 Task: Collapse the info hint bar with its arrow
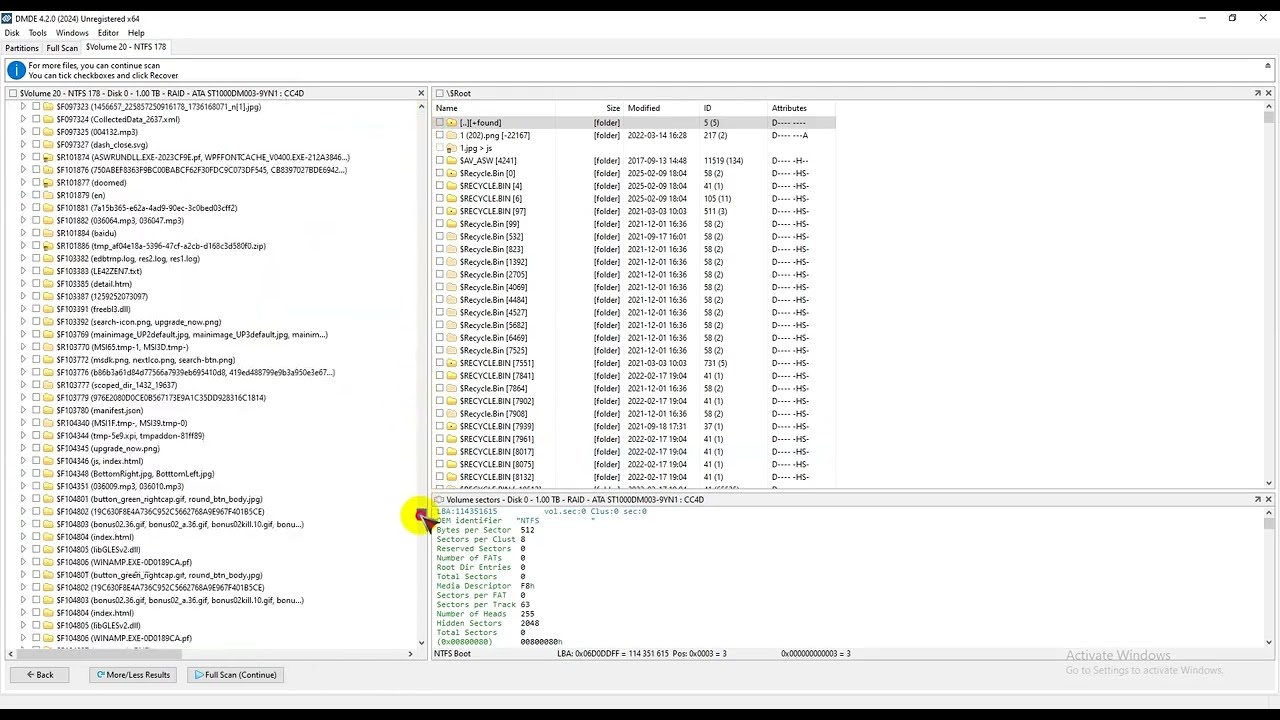[x=1267, y=66]
